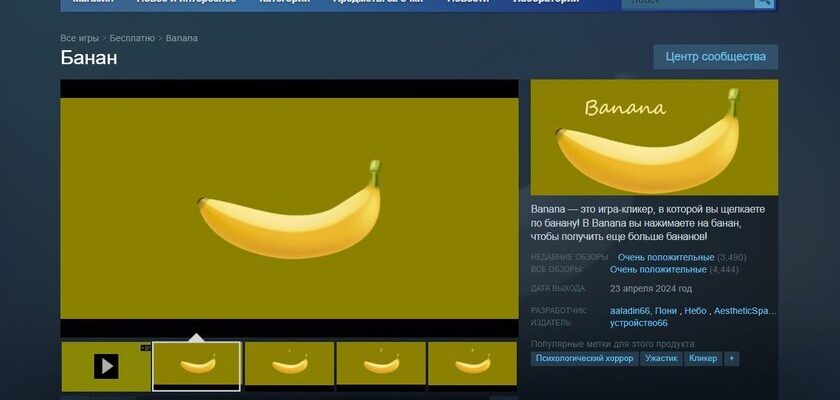Select the third banana screenshot thumbnail
Image resolution: width=840 pixels, height=400 pixels.
tap(289, 366)
